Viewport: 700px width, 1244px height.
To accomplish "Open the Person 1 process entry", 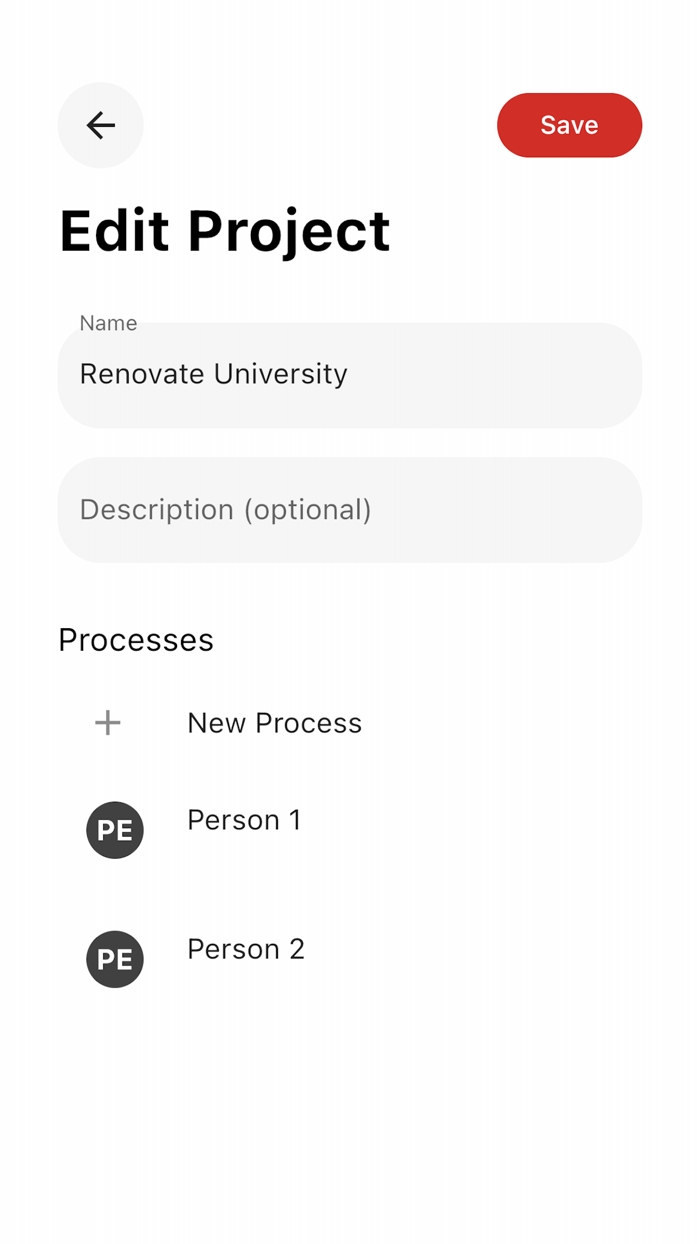I will [x=244, y=820].
